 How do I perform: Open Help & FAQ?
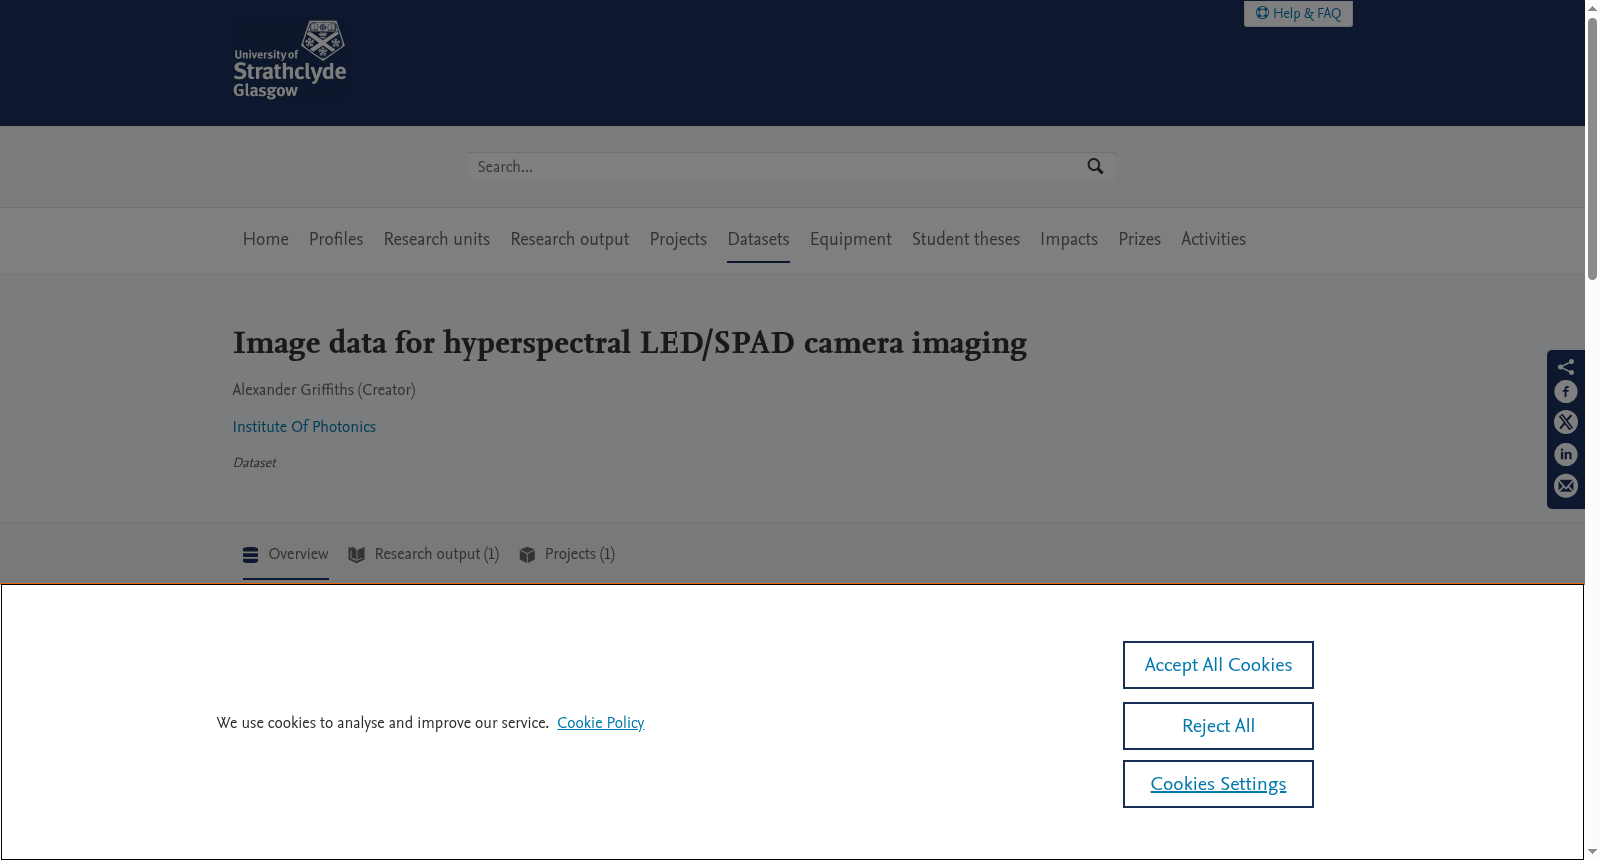pyautogui.click(x=1298, y=13)
